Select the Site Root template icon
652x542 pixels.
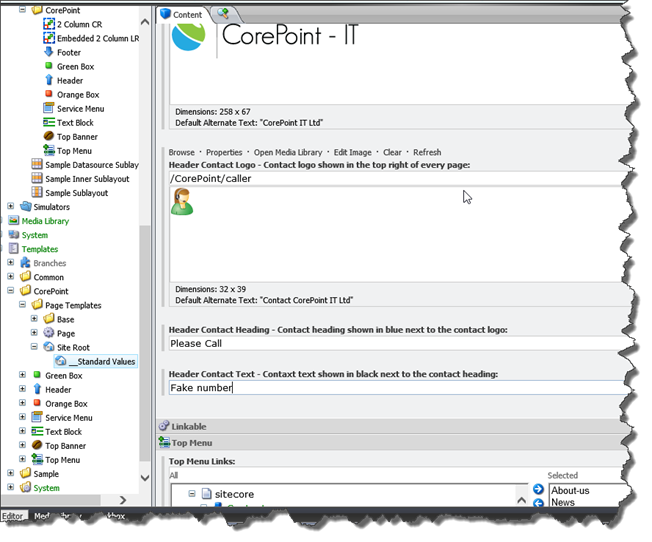coord(49,347)
